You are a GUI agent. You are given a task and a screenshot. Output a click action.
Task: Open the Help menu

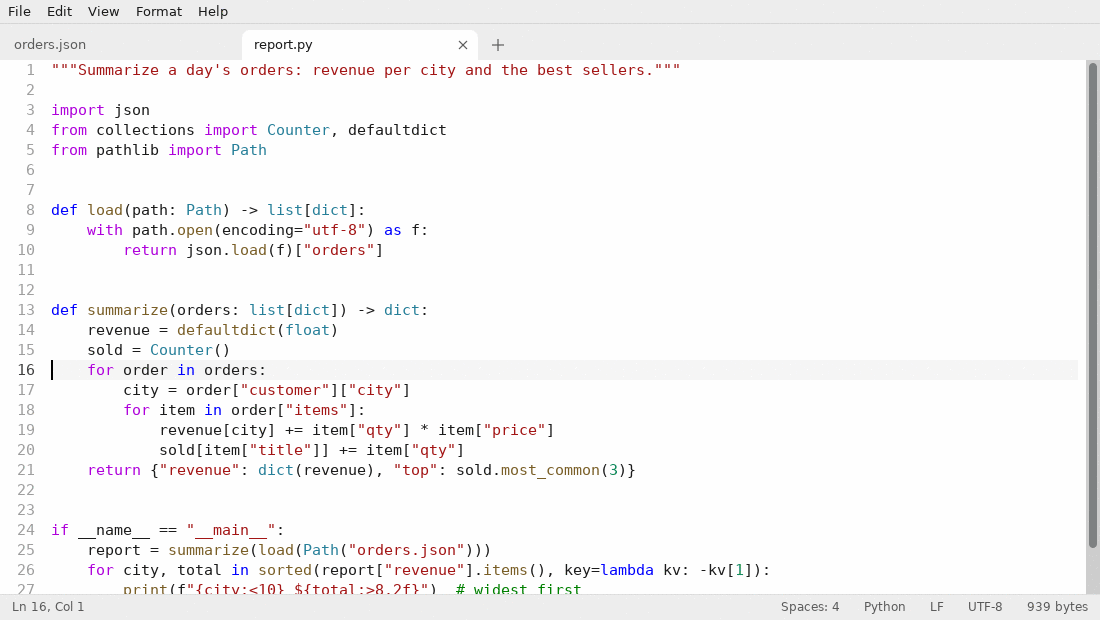[213, 11]
